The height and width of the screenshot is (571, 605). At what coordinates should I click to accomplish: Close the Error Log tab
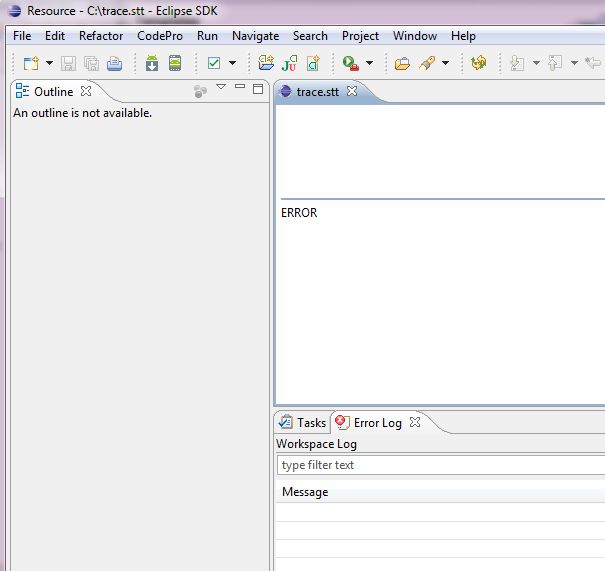tap(415, 422)
